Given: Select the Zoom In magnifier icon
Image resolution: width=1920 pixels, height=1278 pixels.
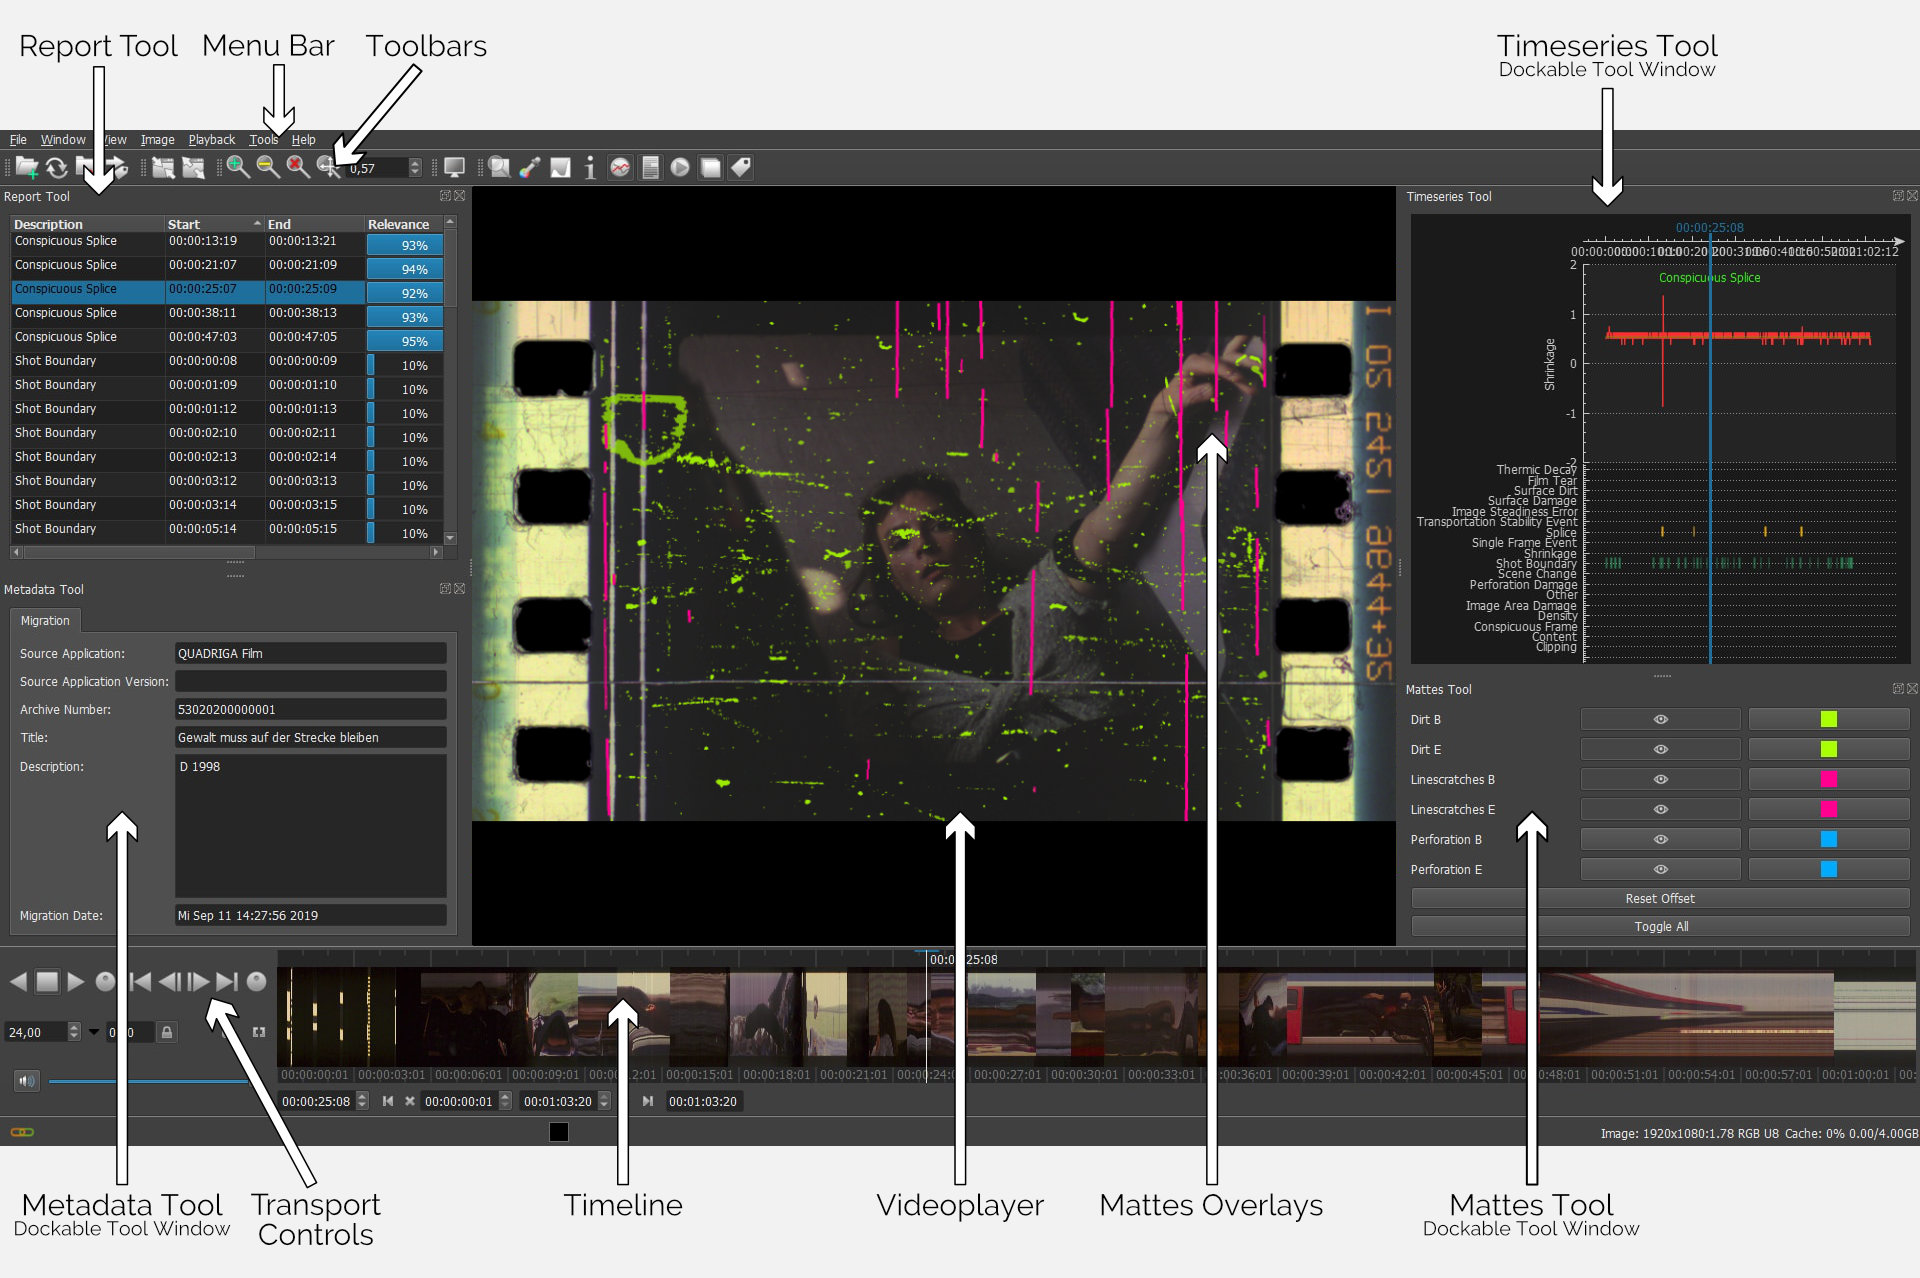Looking at the screenshot, I should coord(237,167).
